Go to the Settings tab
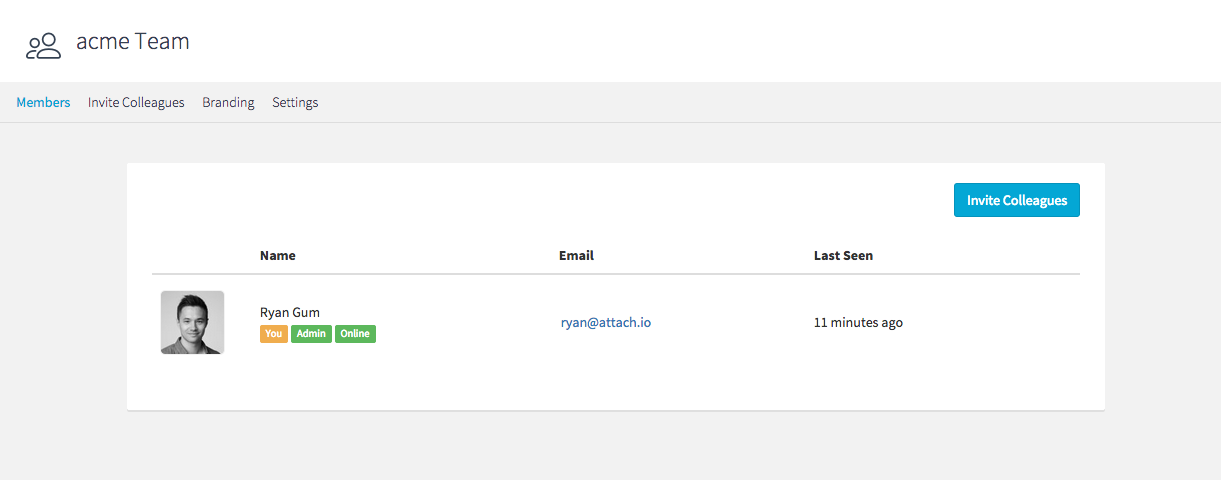The height and width of the screenshot is (480, 1221). click(295, 102)
